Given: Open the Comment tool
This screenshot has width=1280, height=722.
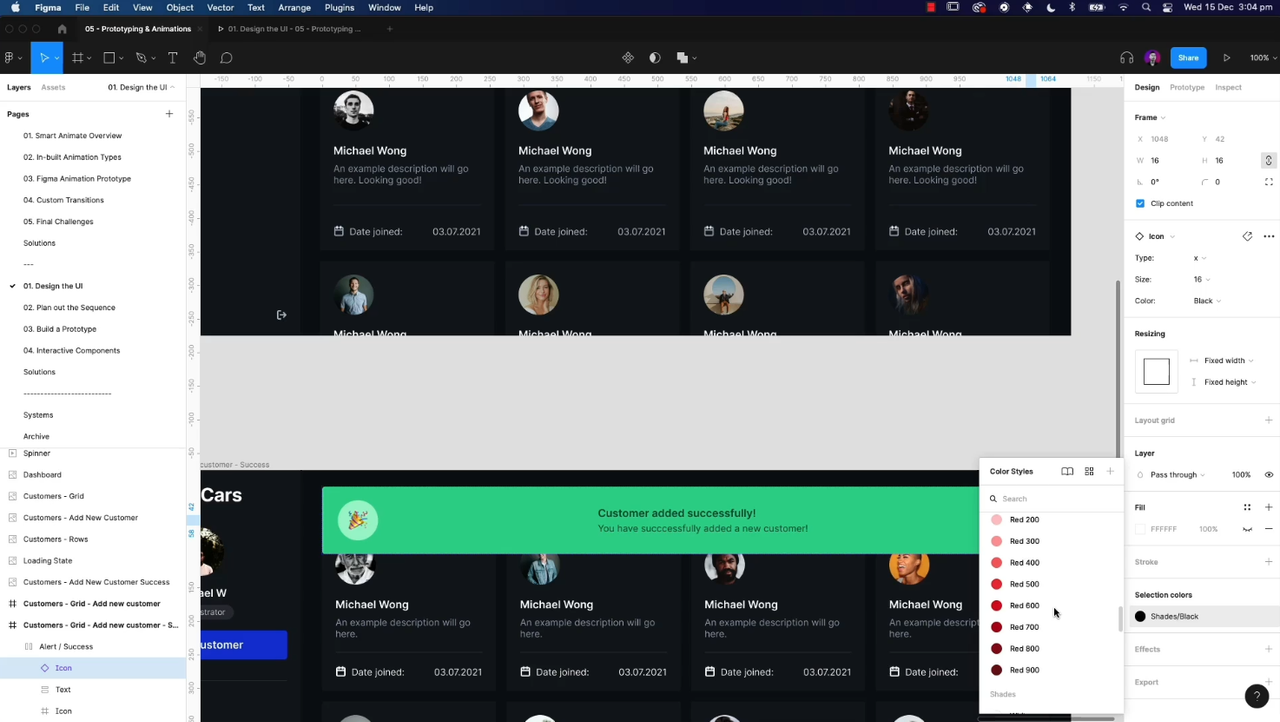Looking at the screenshot, I should [226, 57].
